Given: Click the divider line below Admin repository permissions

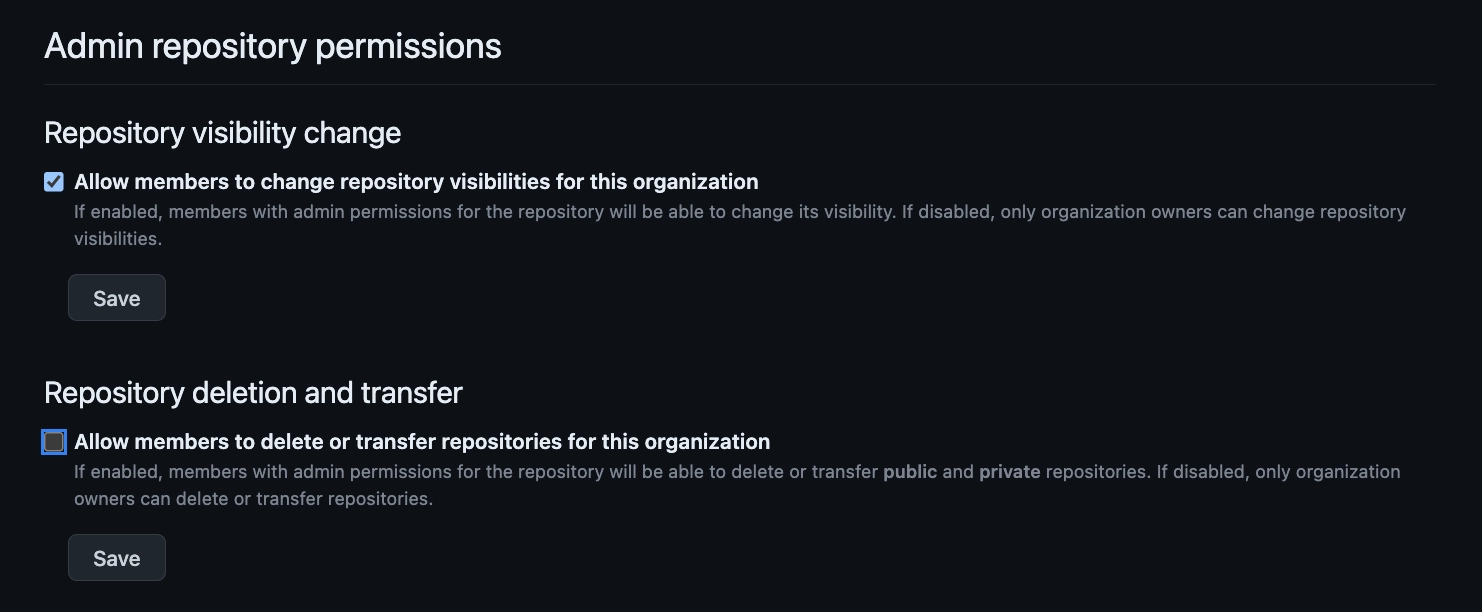Looking at the screenshot, I should point(740,85).
